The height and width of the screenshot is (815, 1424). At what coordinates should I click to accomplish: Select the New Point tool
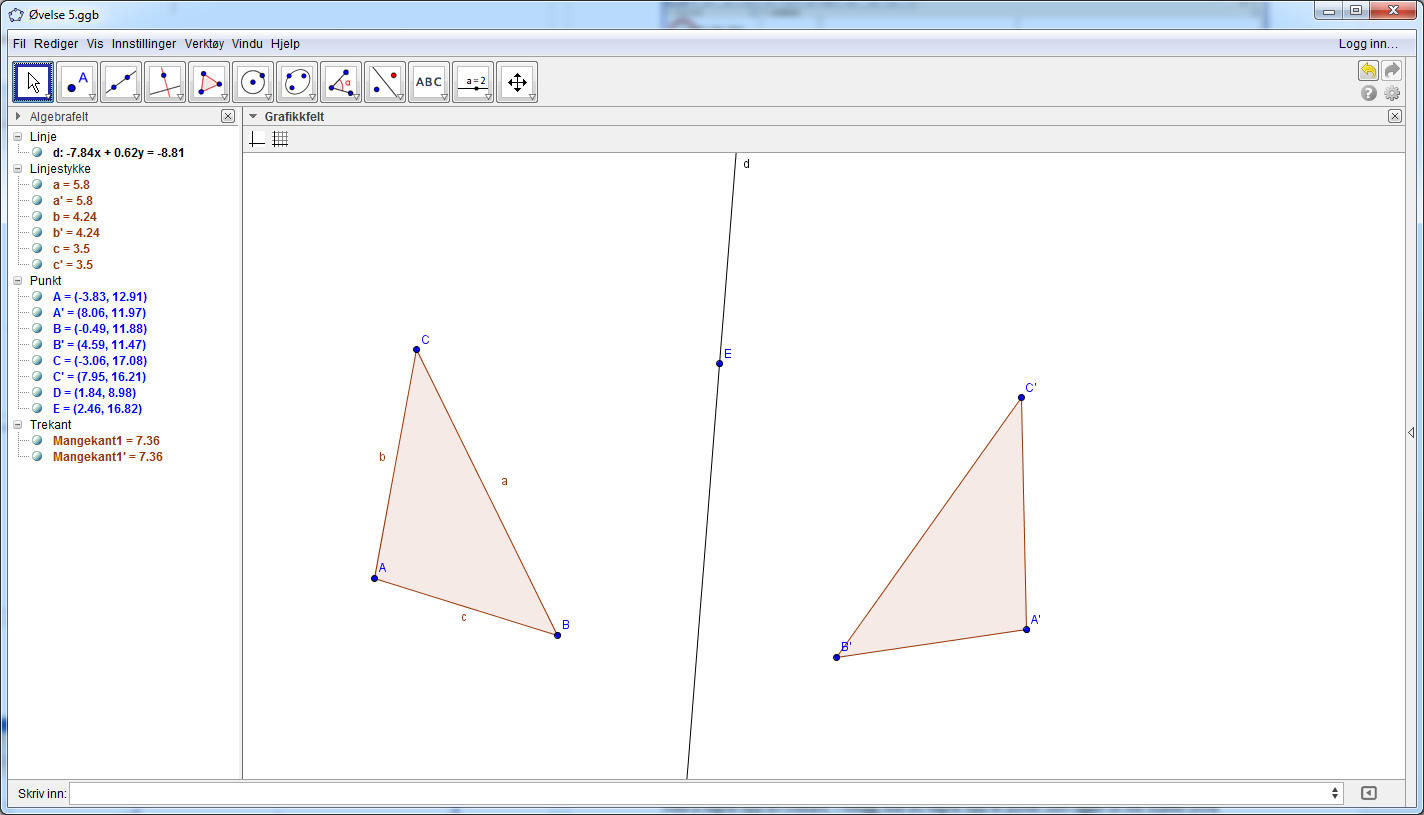[x=77, y=82]
